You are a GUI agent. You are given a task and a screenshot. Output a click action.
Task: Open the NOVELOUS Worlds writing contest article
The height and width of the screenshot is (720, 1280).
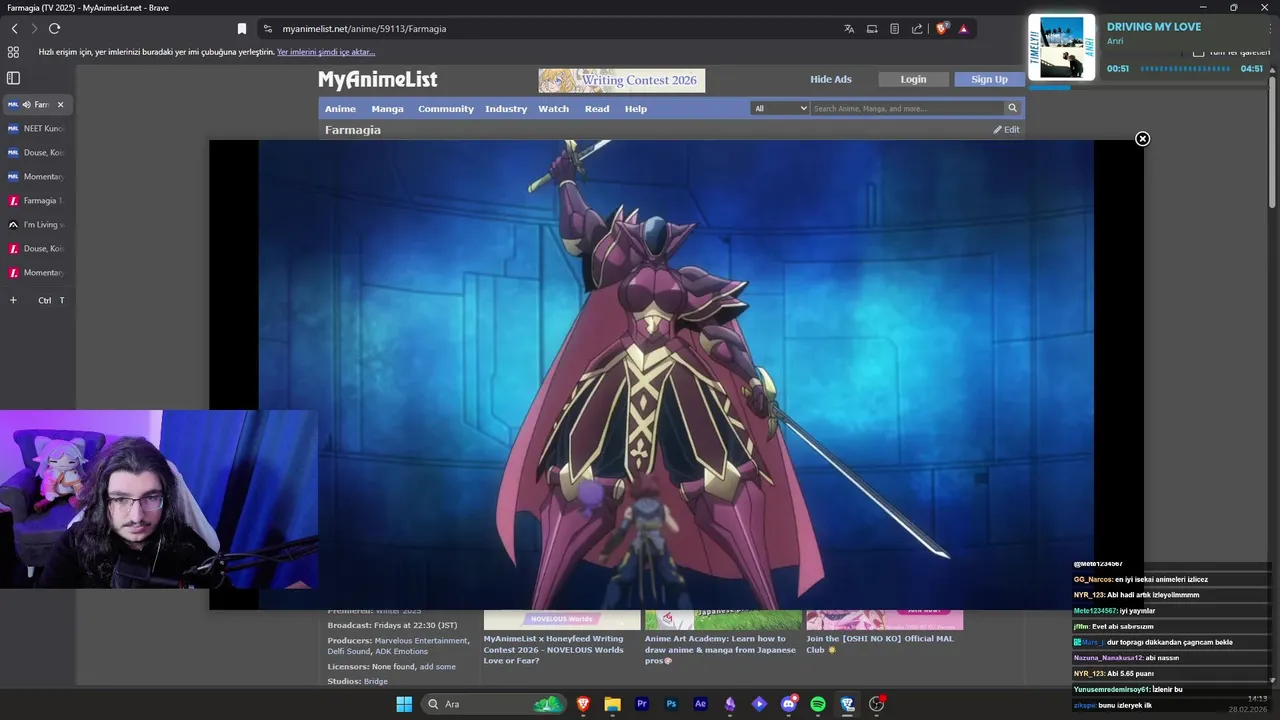tap(554, 649)
